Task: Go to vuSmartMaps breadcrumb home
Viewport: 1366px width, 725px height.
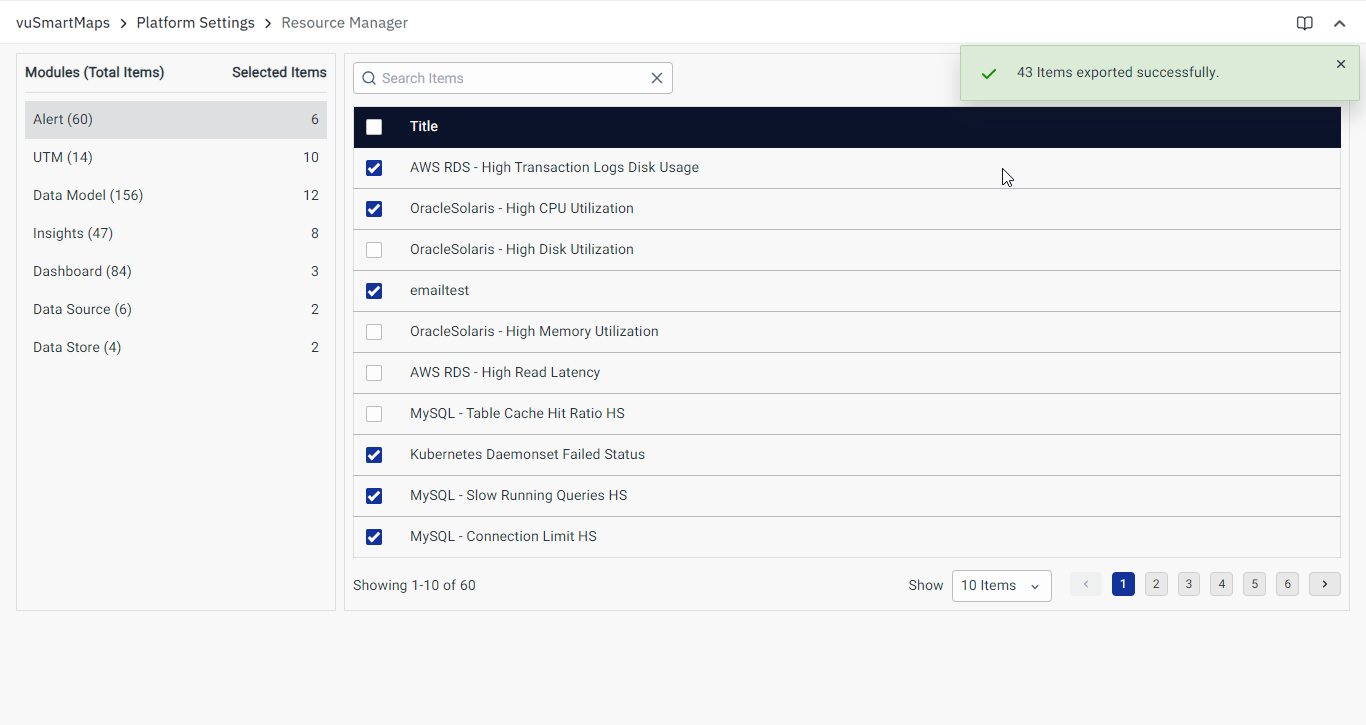Action: [x=63, y=23]
